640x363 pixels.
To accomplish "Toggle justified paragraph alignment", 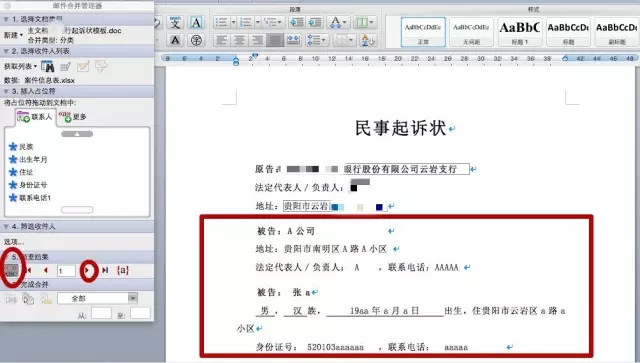I will (x=275, y=40).
